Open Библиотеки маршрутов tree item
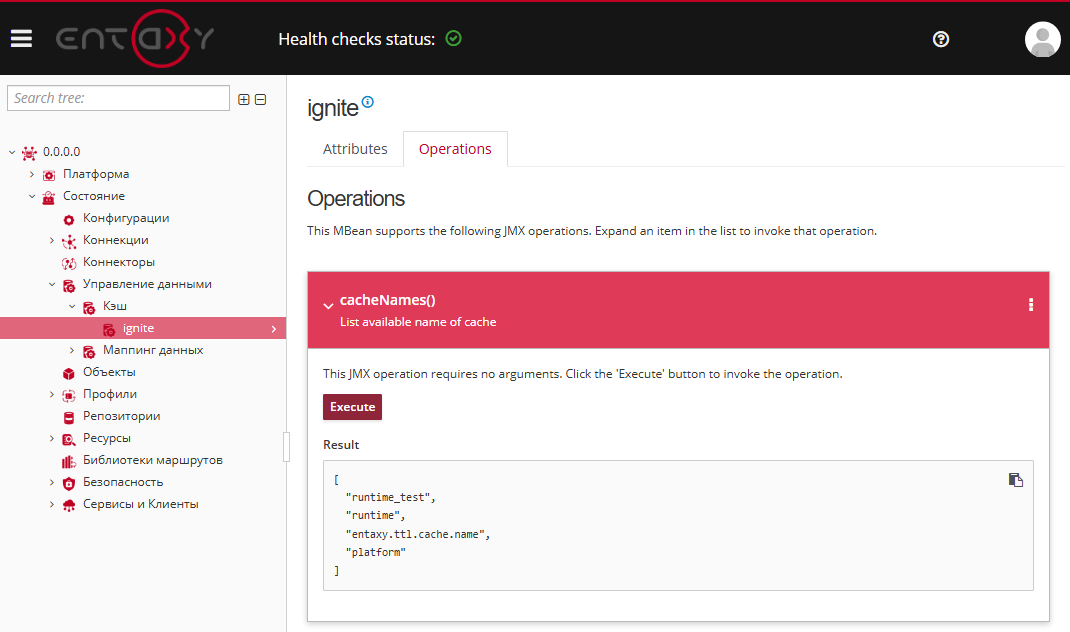The image size is (1070, 632). 152,460
